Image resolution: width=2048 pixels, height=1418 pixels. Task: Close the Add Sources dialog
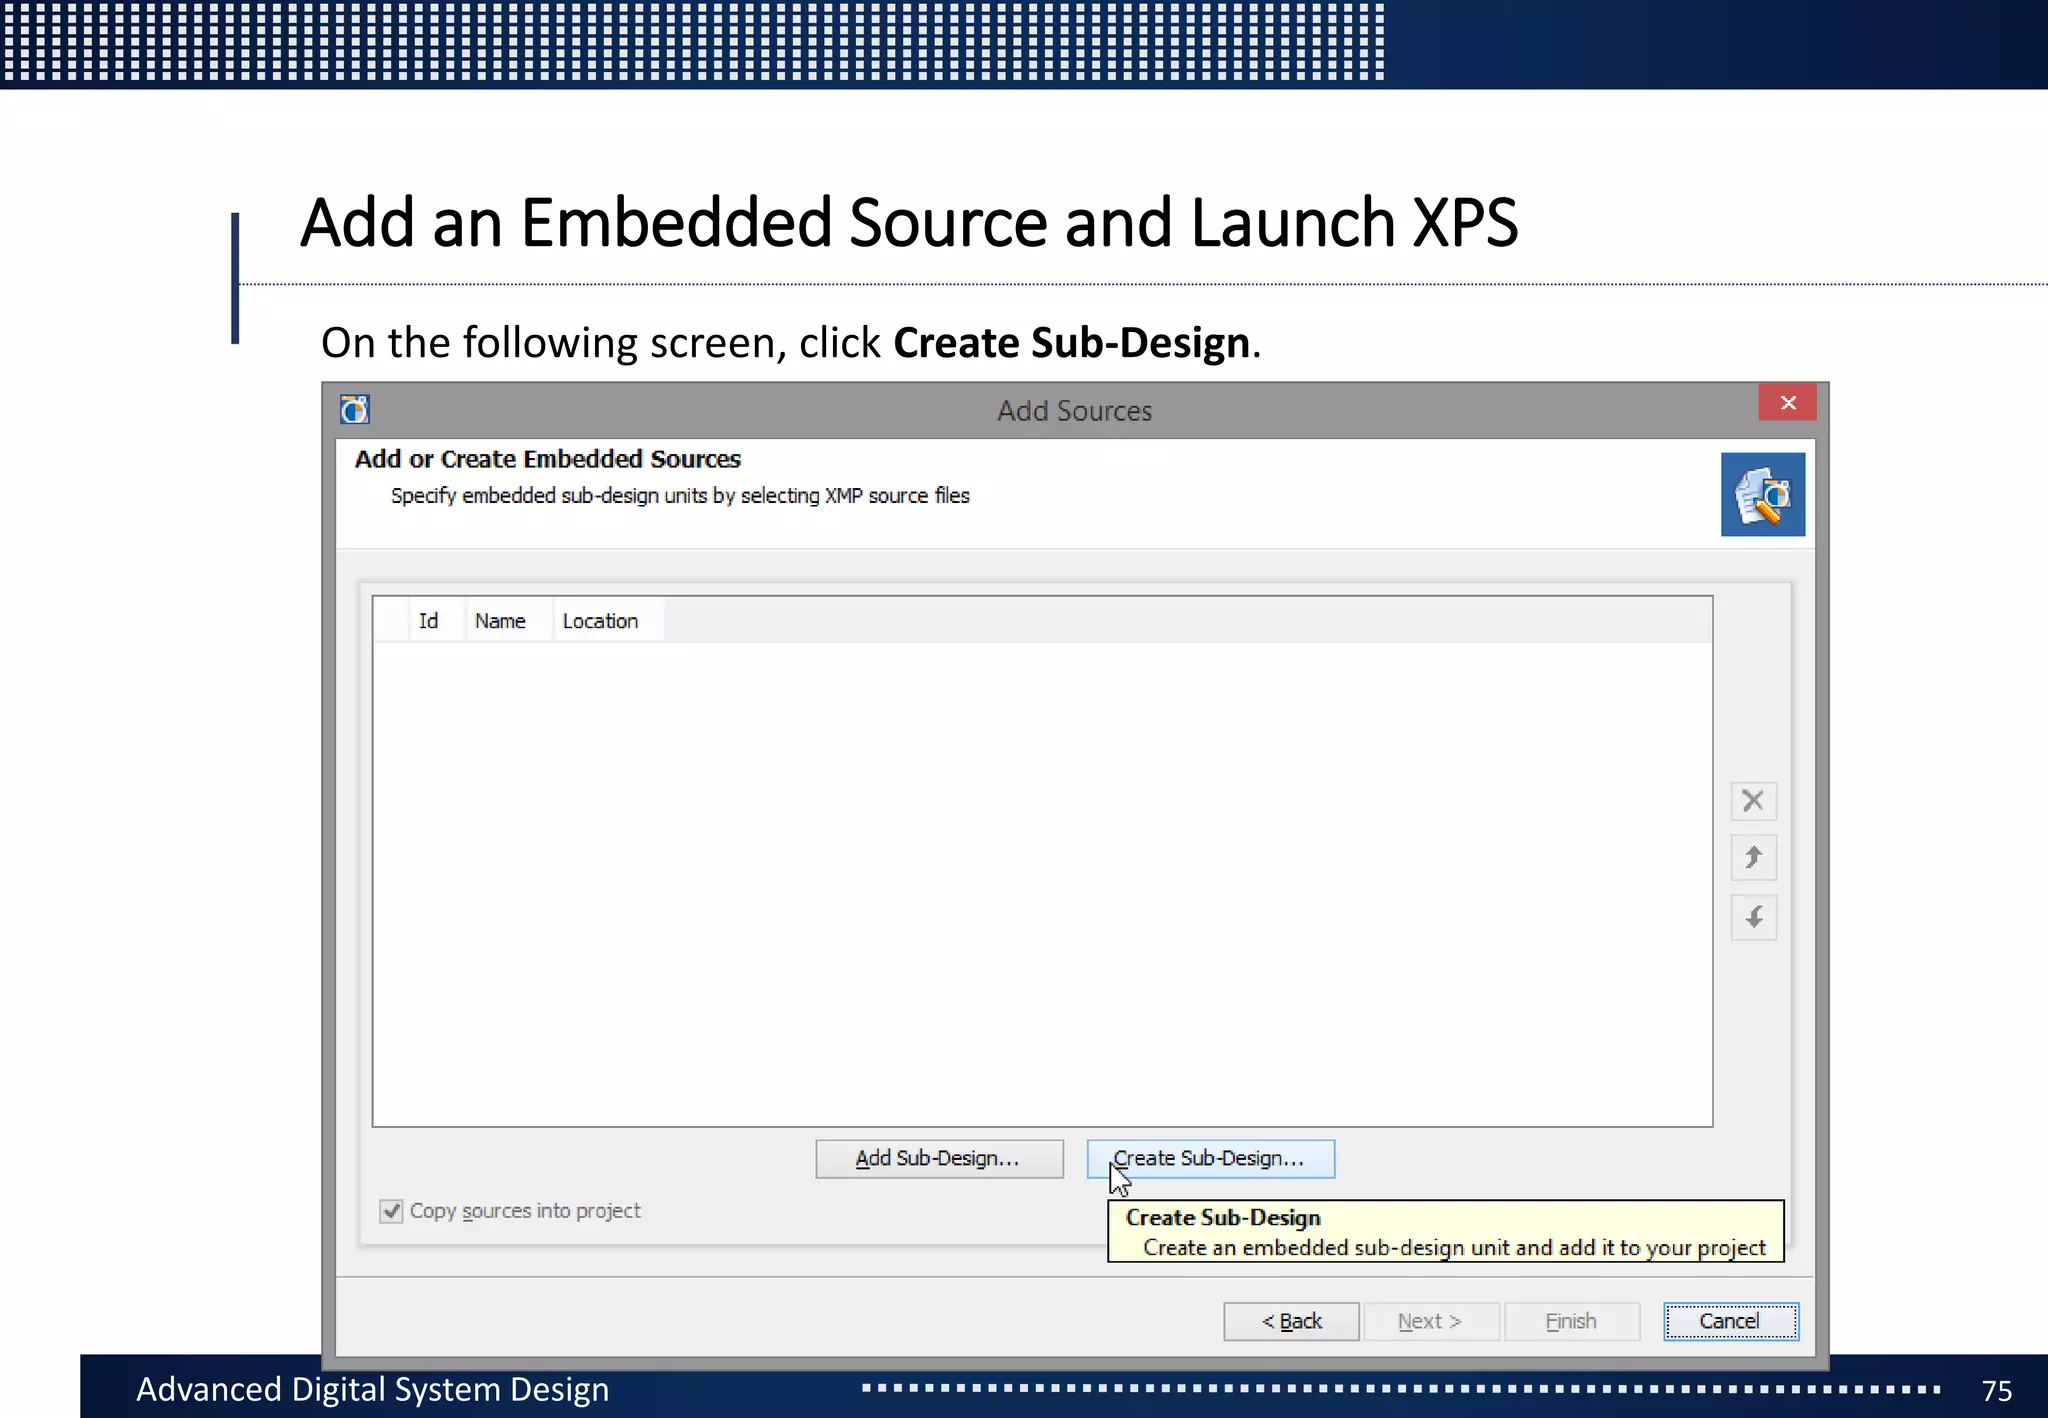[1788, 402]
